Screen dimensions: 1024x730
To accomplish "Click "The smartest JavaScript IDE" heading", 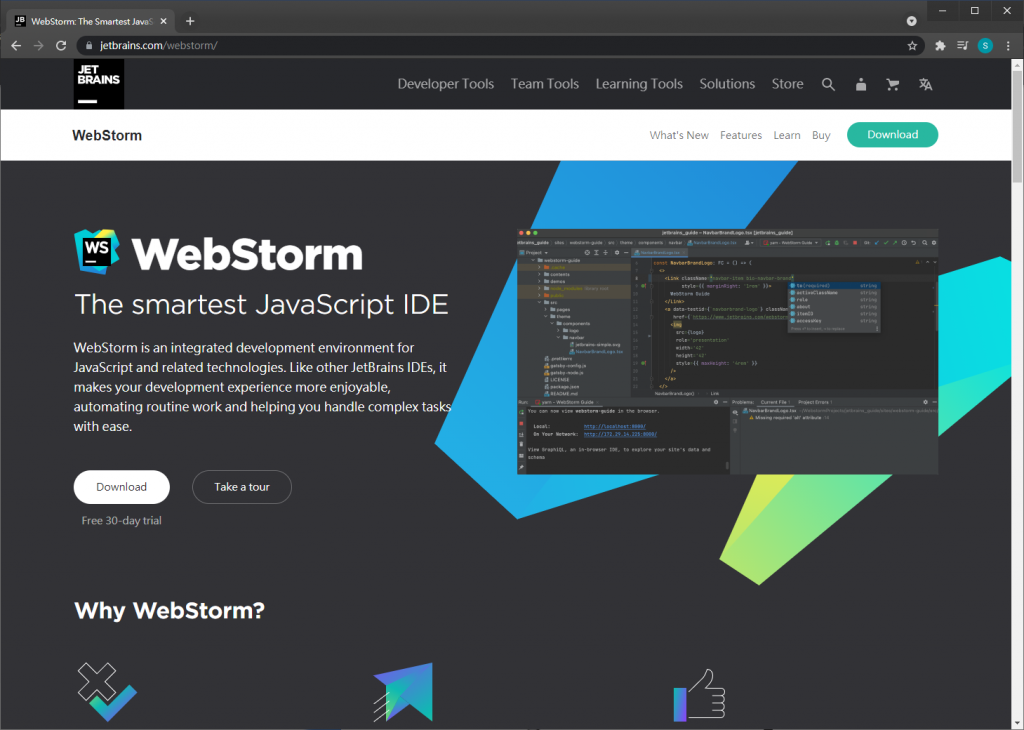I will (261, 304).
